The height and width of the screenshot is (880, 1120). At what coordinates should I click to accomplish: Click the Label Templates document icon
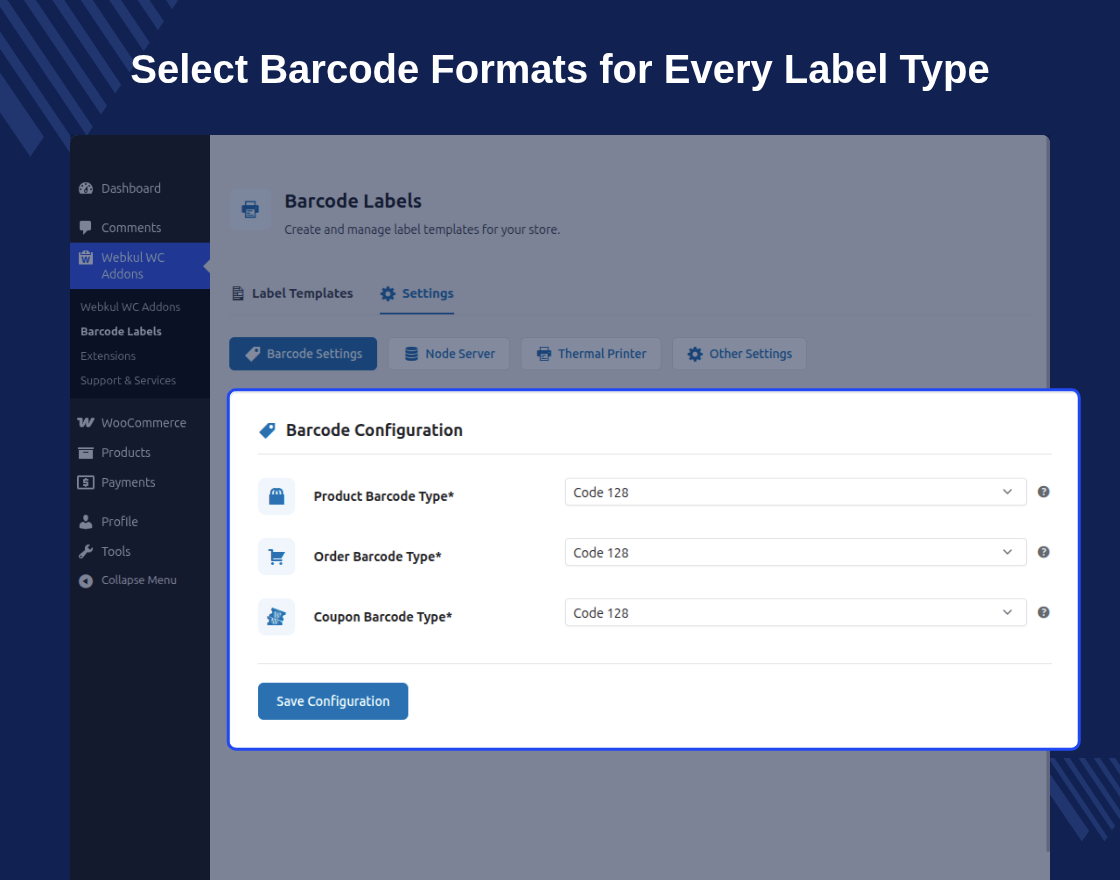coord(238,294)
